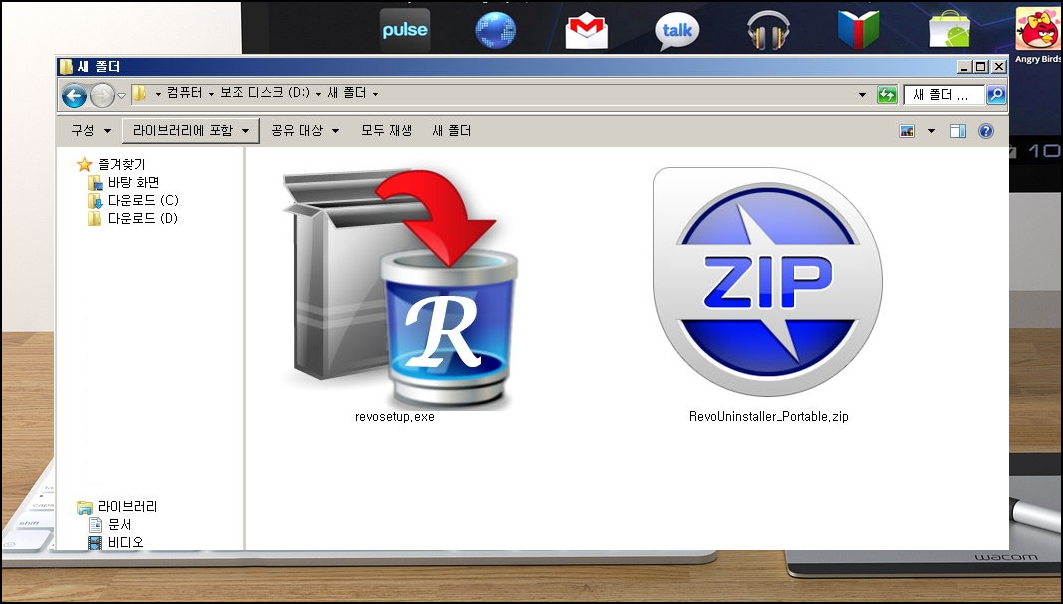Open 문서 library
1063x604 pixels.
pyautogui.click(x=119, y=525)
